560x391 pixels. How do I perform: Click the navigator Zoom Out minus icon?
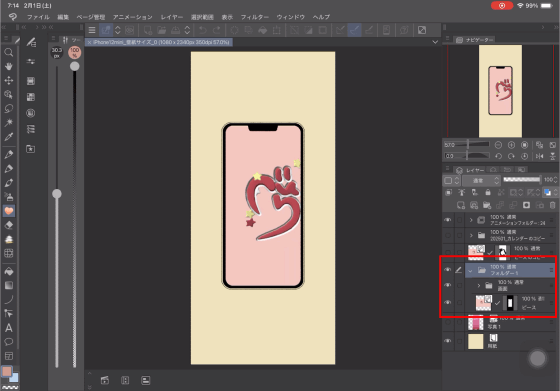[498, 145]
